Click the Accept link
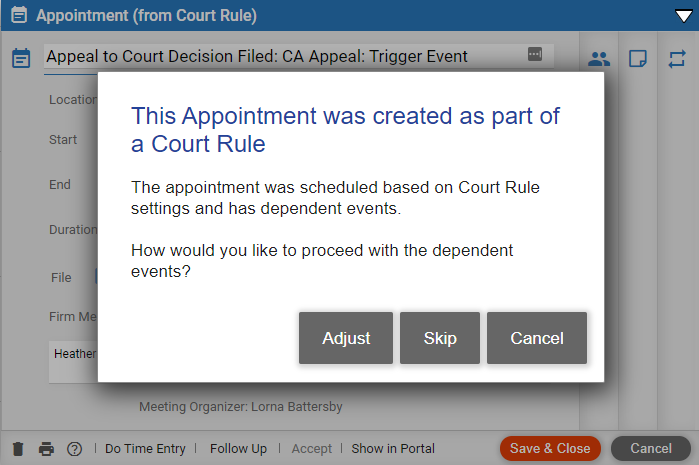 (x=312, y=449)
